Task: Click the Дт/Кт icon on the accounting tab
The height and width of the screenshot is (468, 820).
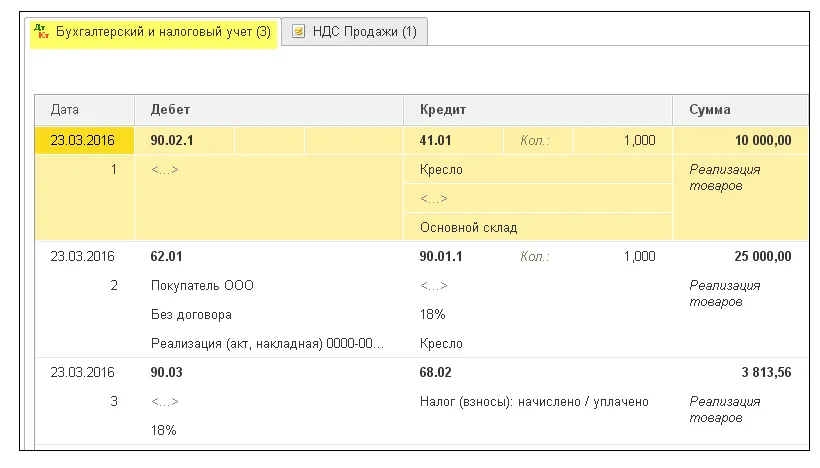Action: click(x=42, y=32)
